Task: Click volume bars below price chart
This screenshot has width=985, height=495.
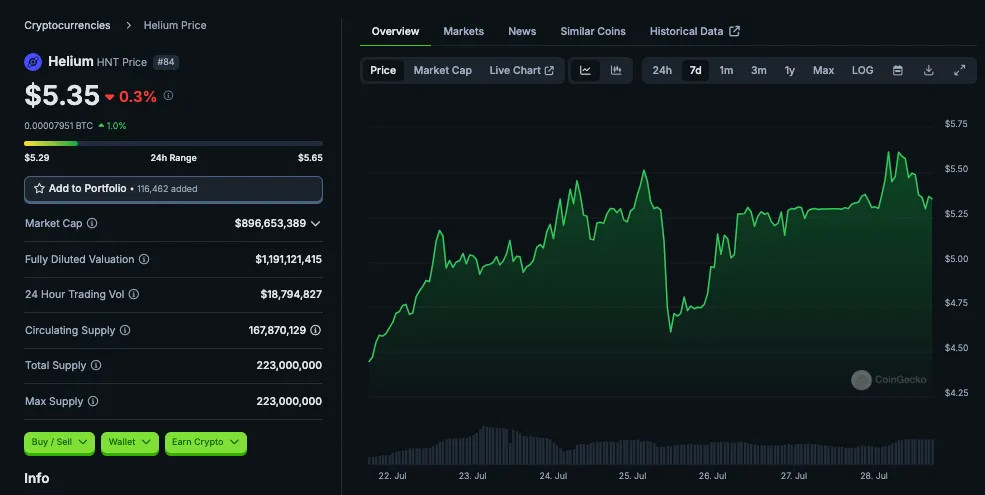Action: [651, 447]
